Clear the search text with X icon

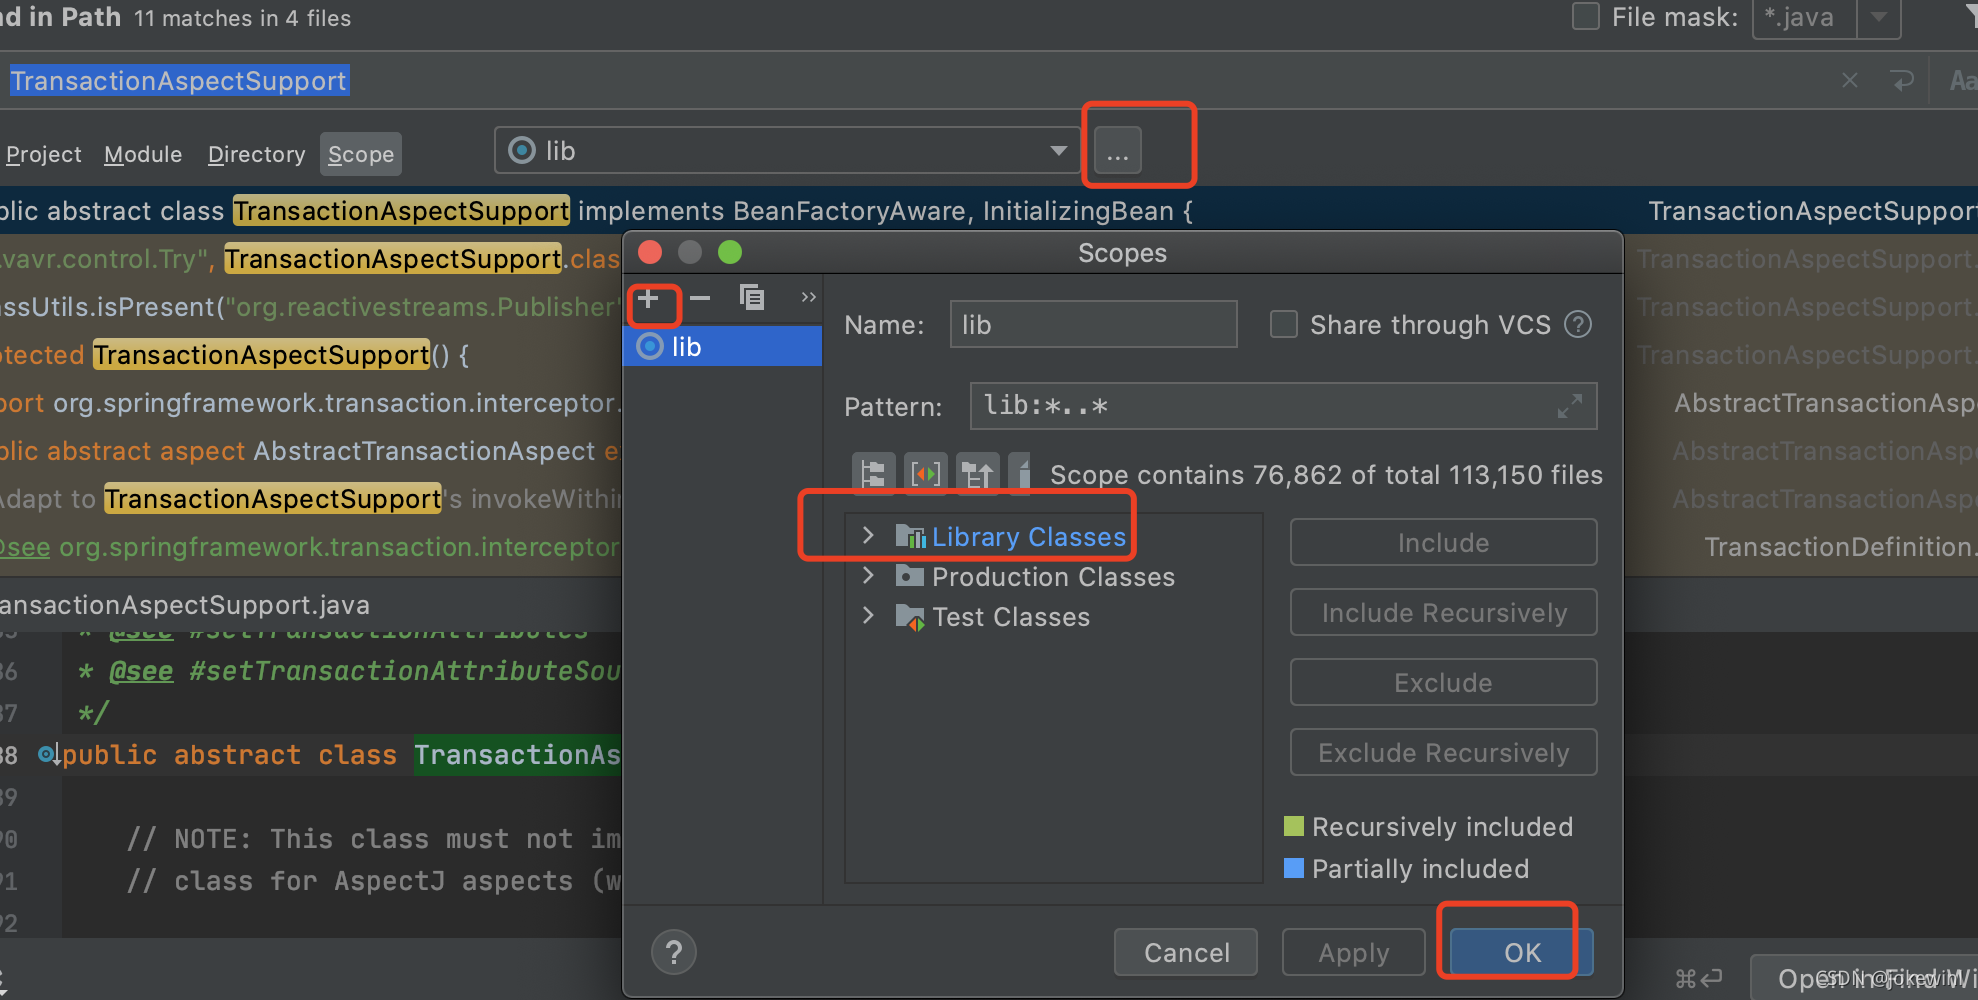pos(1850,80)
